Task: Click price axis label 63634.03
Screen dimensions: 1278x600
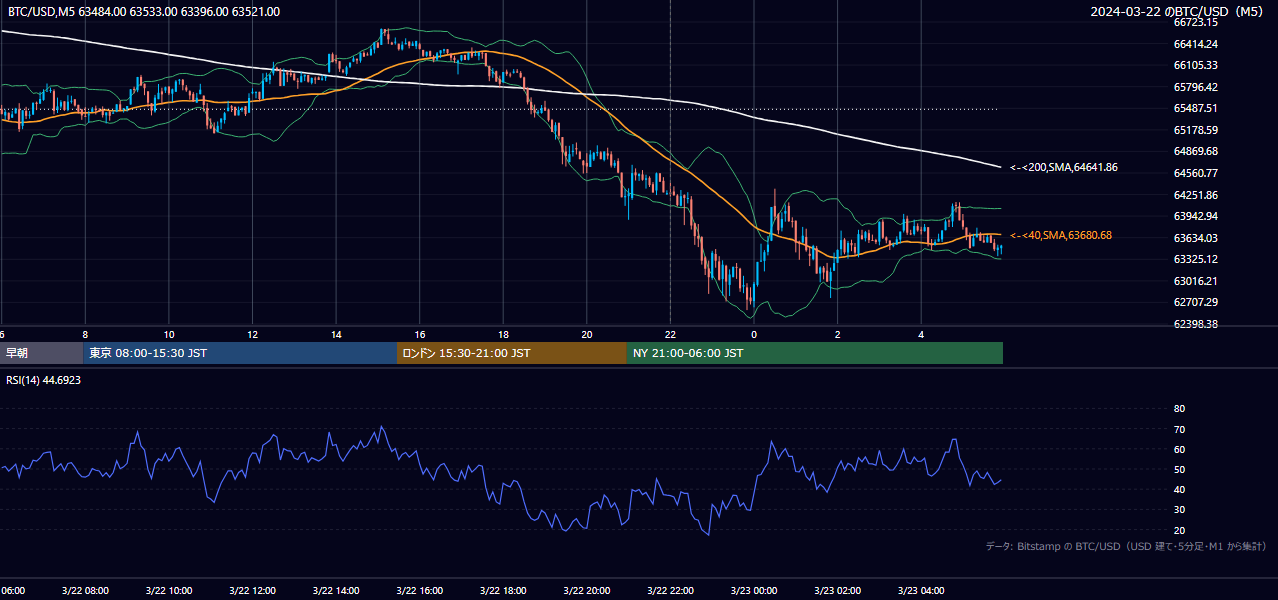Action: (x=1196, y=238)
